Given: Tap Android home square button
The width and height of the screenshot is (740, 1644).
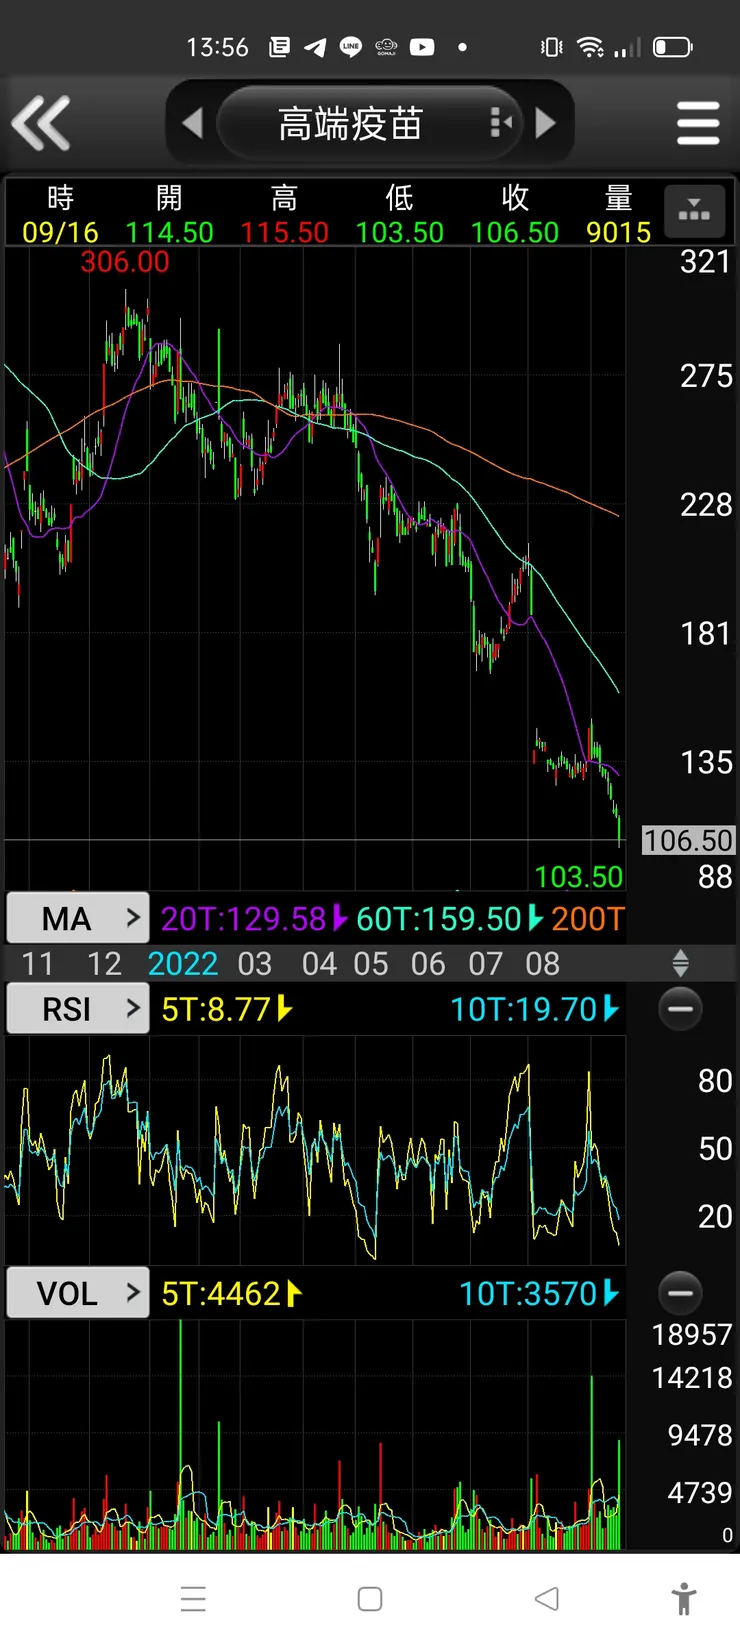Looking at the screenshot, I should tap(370, 1598).
